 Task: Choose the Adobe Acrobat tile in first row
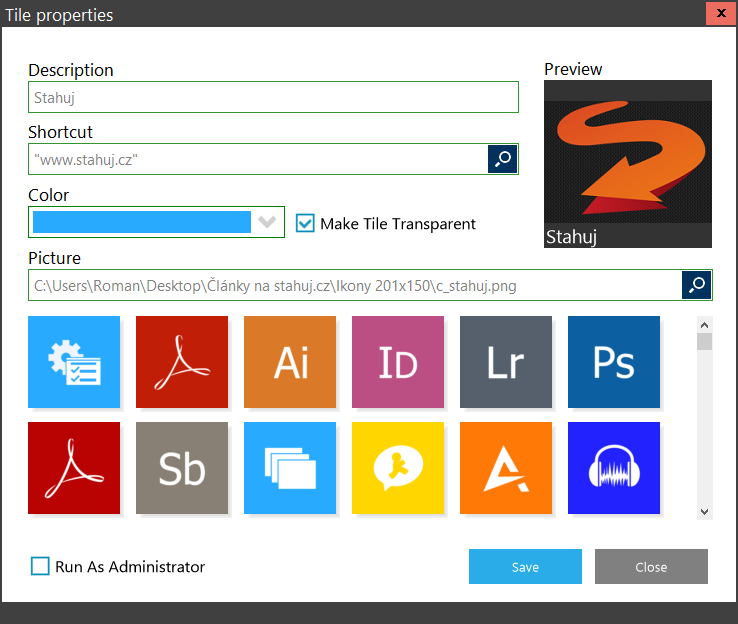[182, 362]
